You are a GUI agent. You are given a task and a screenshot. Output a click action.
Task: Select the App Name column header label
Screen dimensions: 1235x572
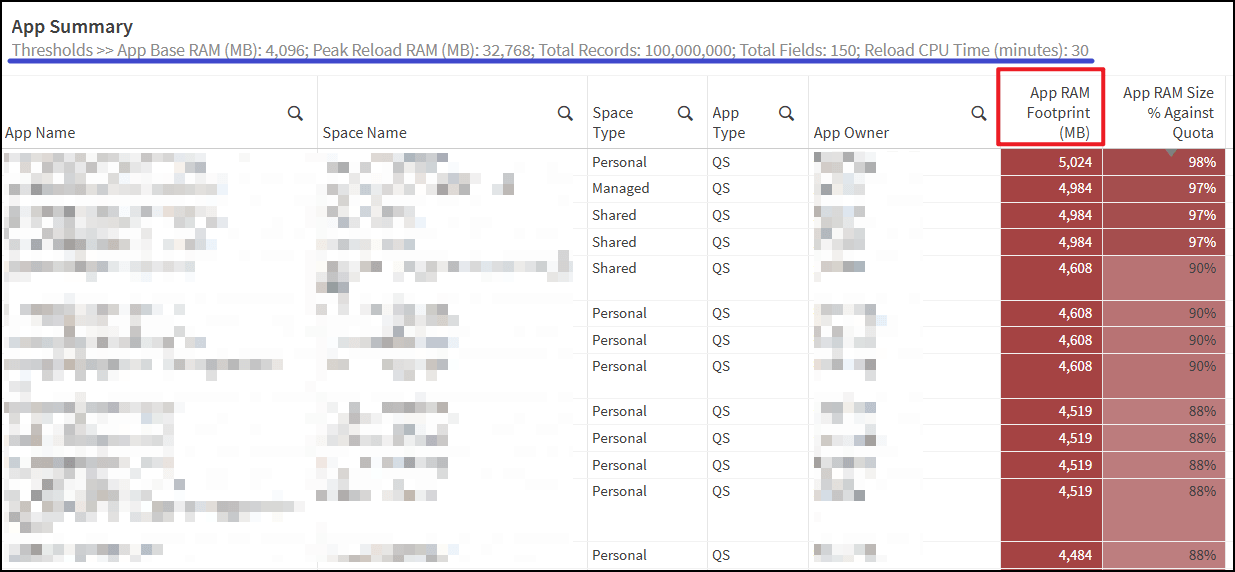pyautogui.click(x=40, y=133)
